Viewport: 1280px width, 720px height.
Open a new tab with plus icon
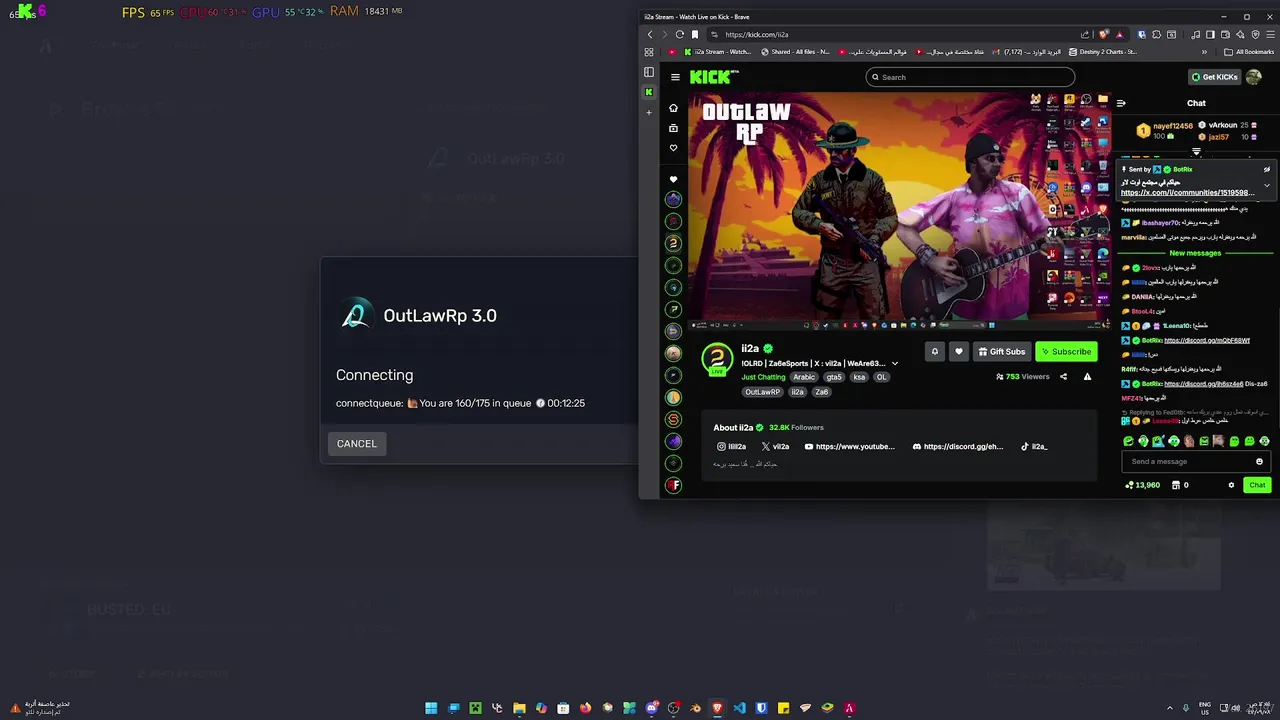click(649, 112)
